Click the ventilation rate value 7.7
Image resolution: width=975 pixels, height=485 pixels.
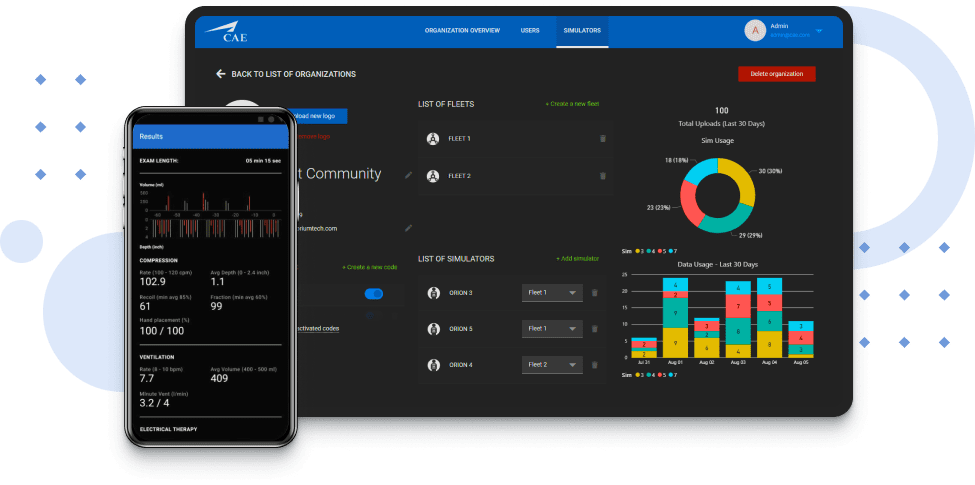coord(147,378)
